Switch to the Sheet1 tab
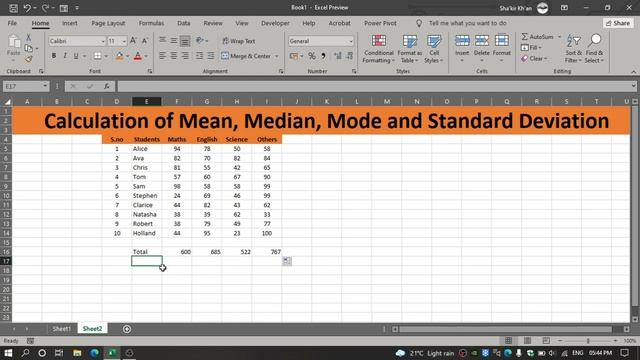This screenshot has height=360, width=640. pos(61,329)
